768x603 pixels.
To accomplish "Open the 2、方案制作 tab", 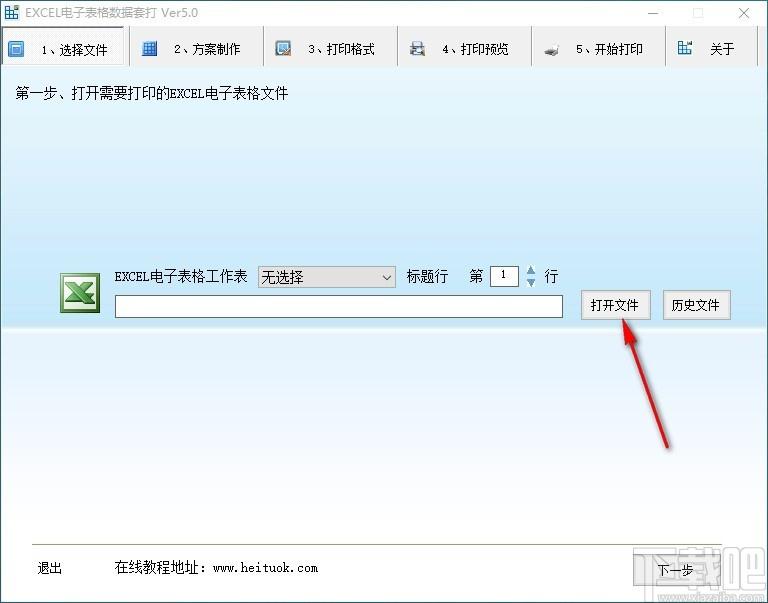I will tap(197, 47).
